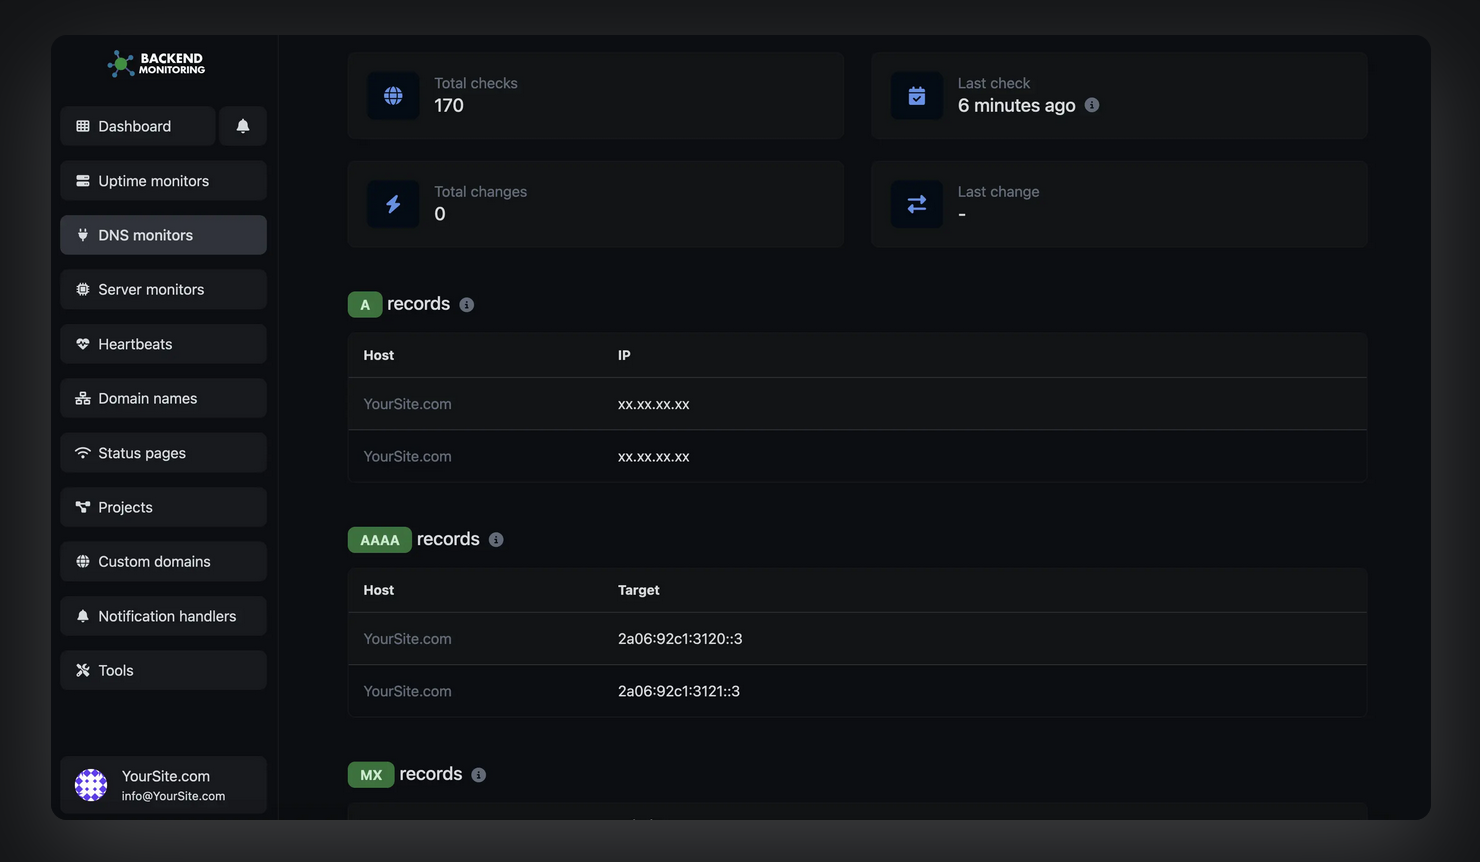Select target 2a06:92c1:3121::3

click(679, 691)
